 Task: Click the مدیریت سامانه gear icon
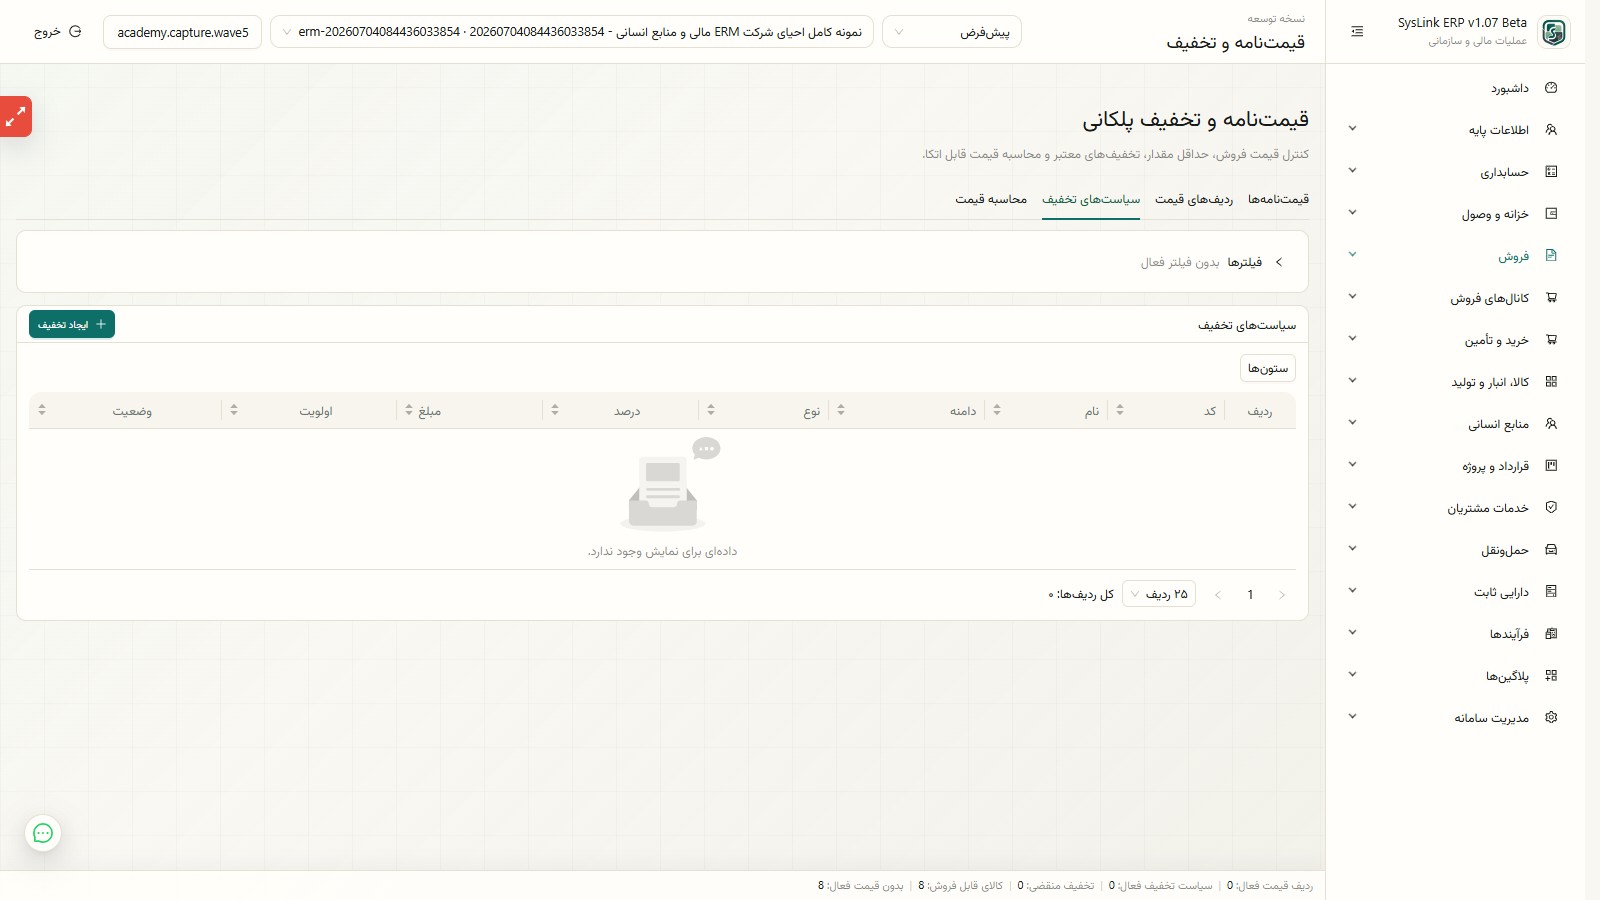tap(1551, 718)
